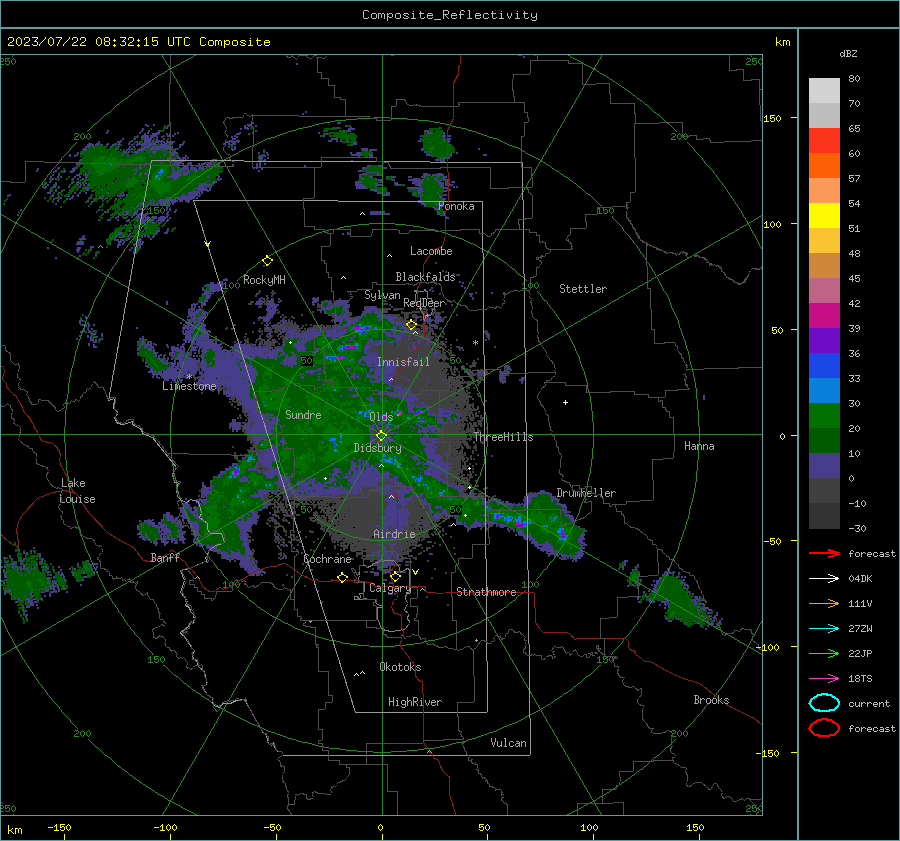
Task: Click the km unit label at top right
Action: [782, 42]
